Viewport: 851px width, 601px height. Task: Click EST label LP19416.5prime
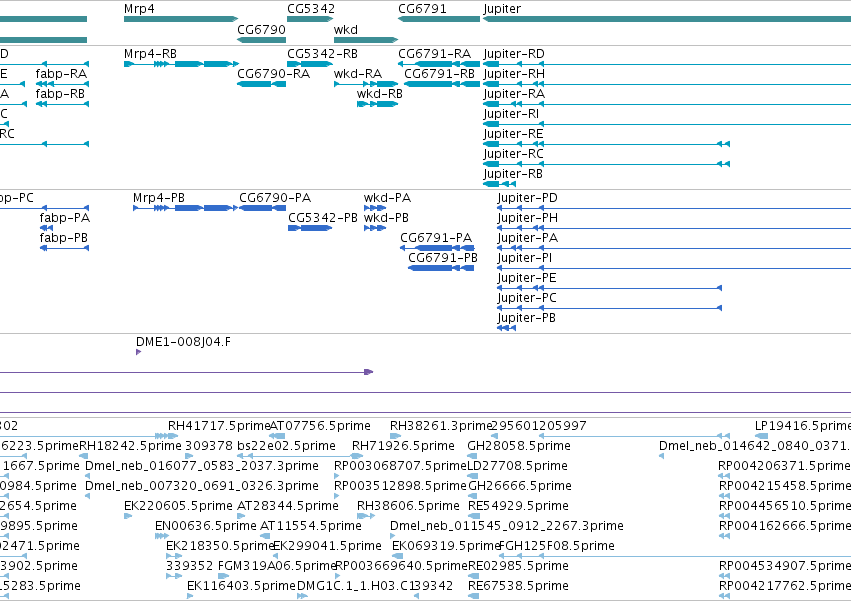(803, 426)
